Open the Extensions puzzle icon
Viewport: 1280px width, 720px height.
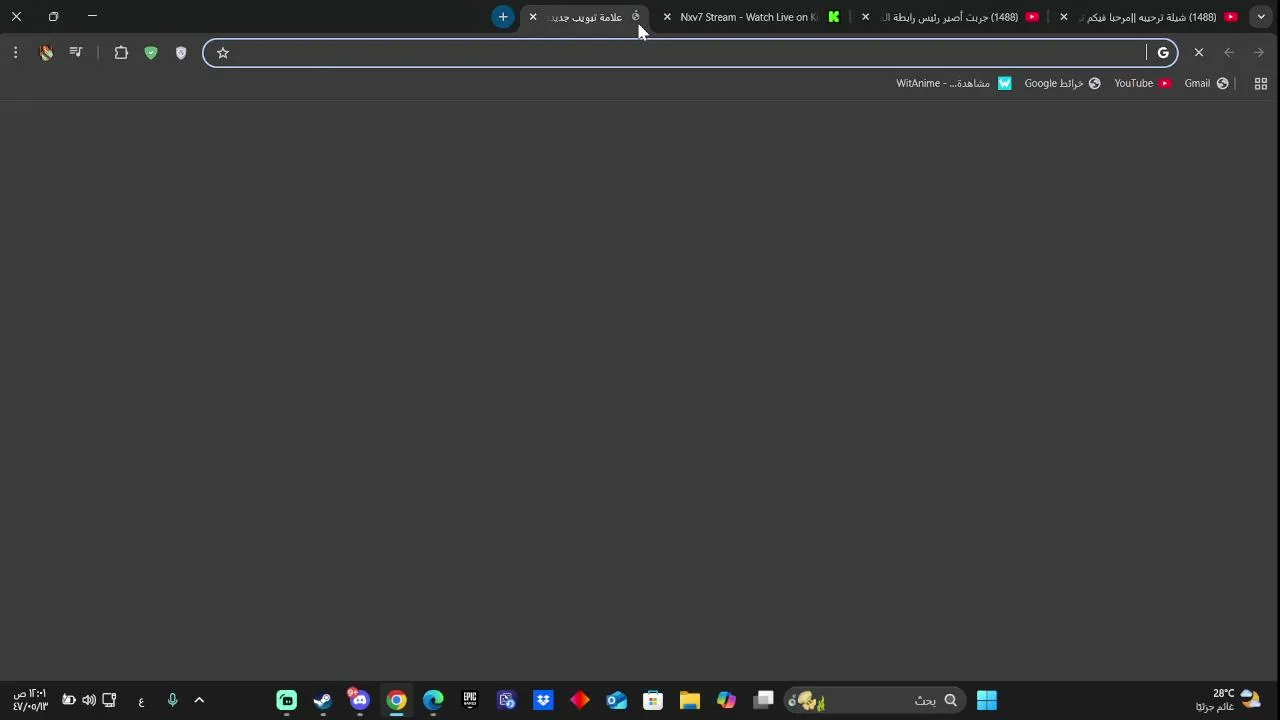121,53
